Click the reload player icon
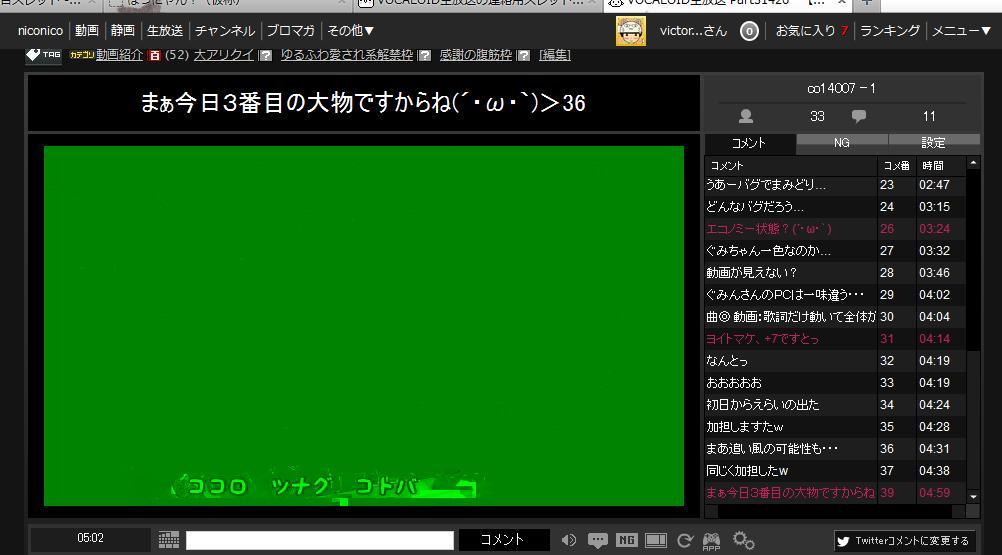 tap(684, 541)
